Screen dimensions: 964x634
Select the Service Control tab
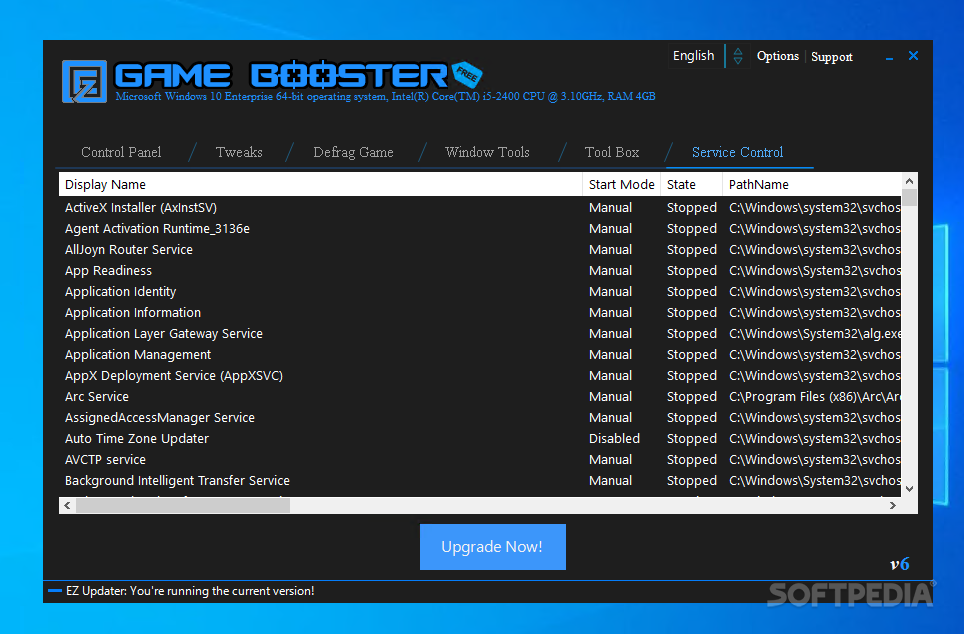pos(738,152)
